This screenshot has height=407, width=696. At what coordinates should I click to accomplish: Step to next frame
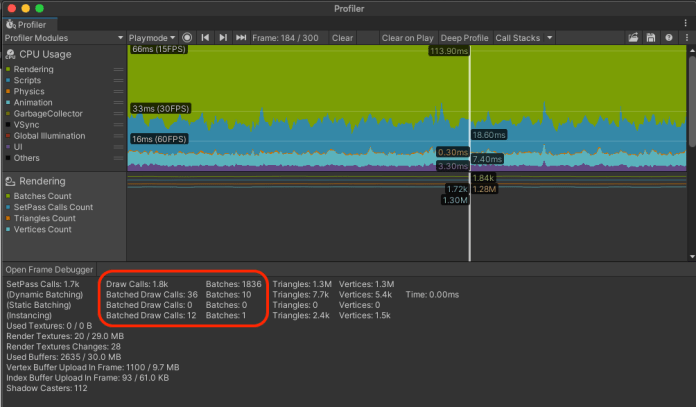(x=222, y=38)
